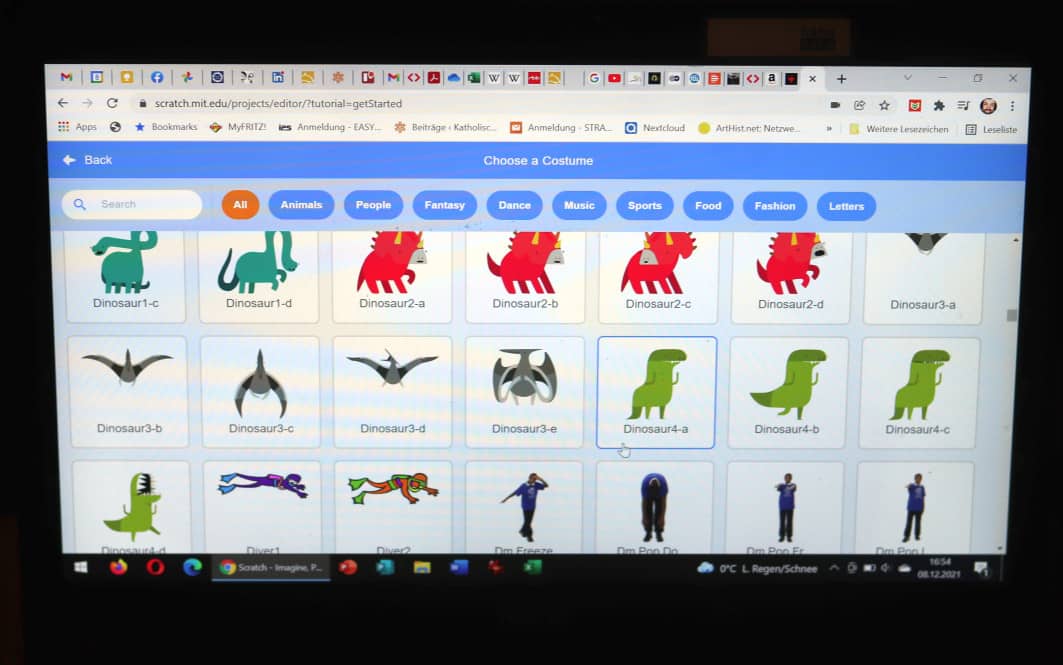Filter costumes by Fashion
Screen dimensions: 1063x665
(x=775, y=206)
